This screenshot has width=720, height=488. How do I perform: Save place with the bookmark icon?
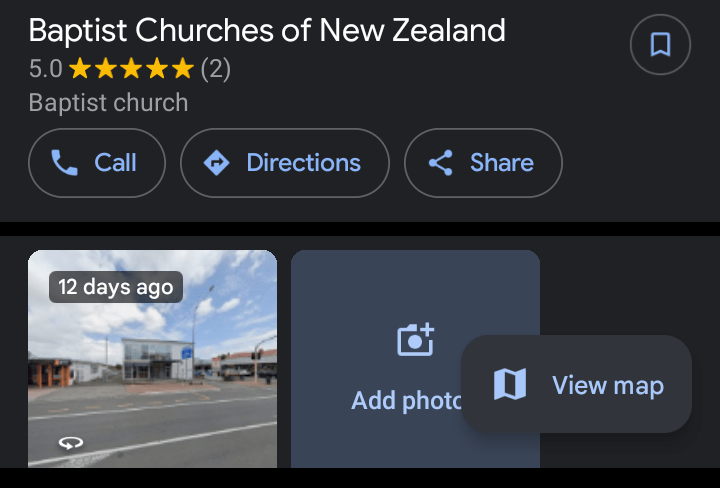[x=660, y=45]
